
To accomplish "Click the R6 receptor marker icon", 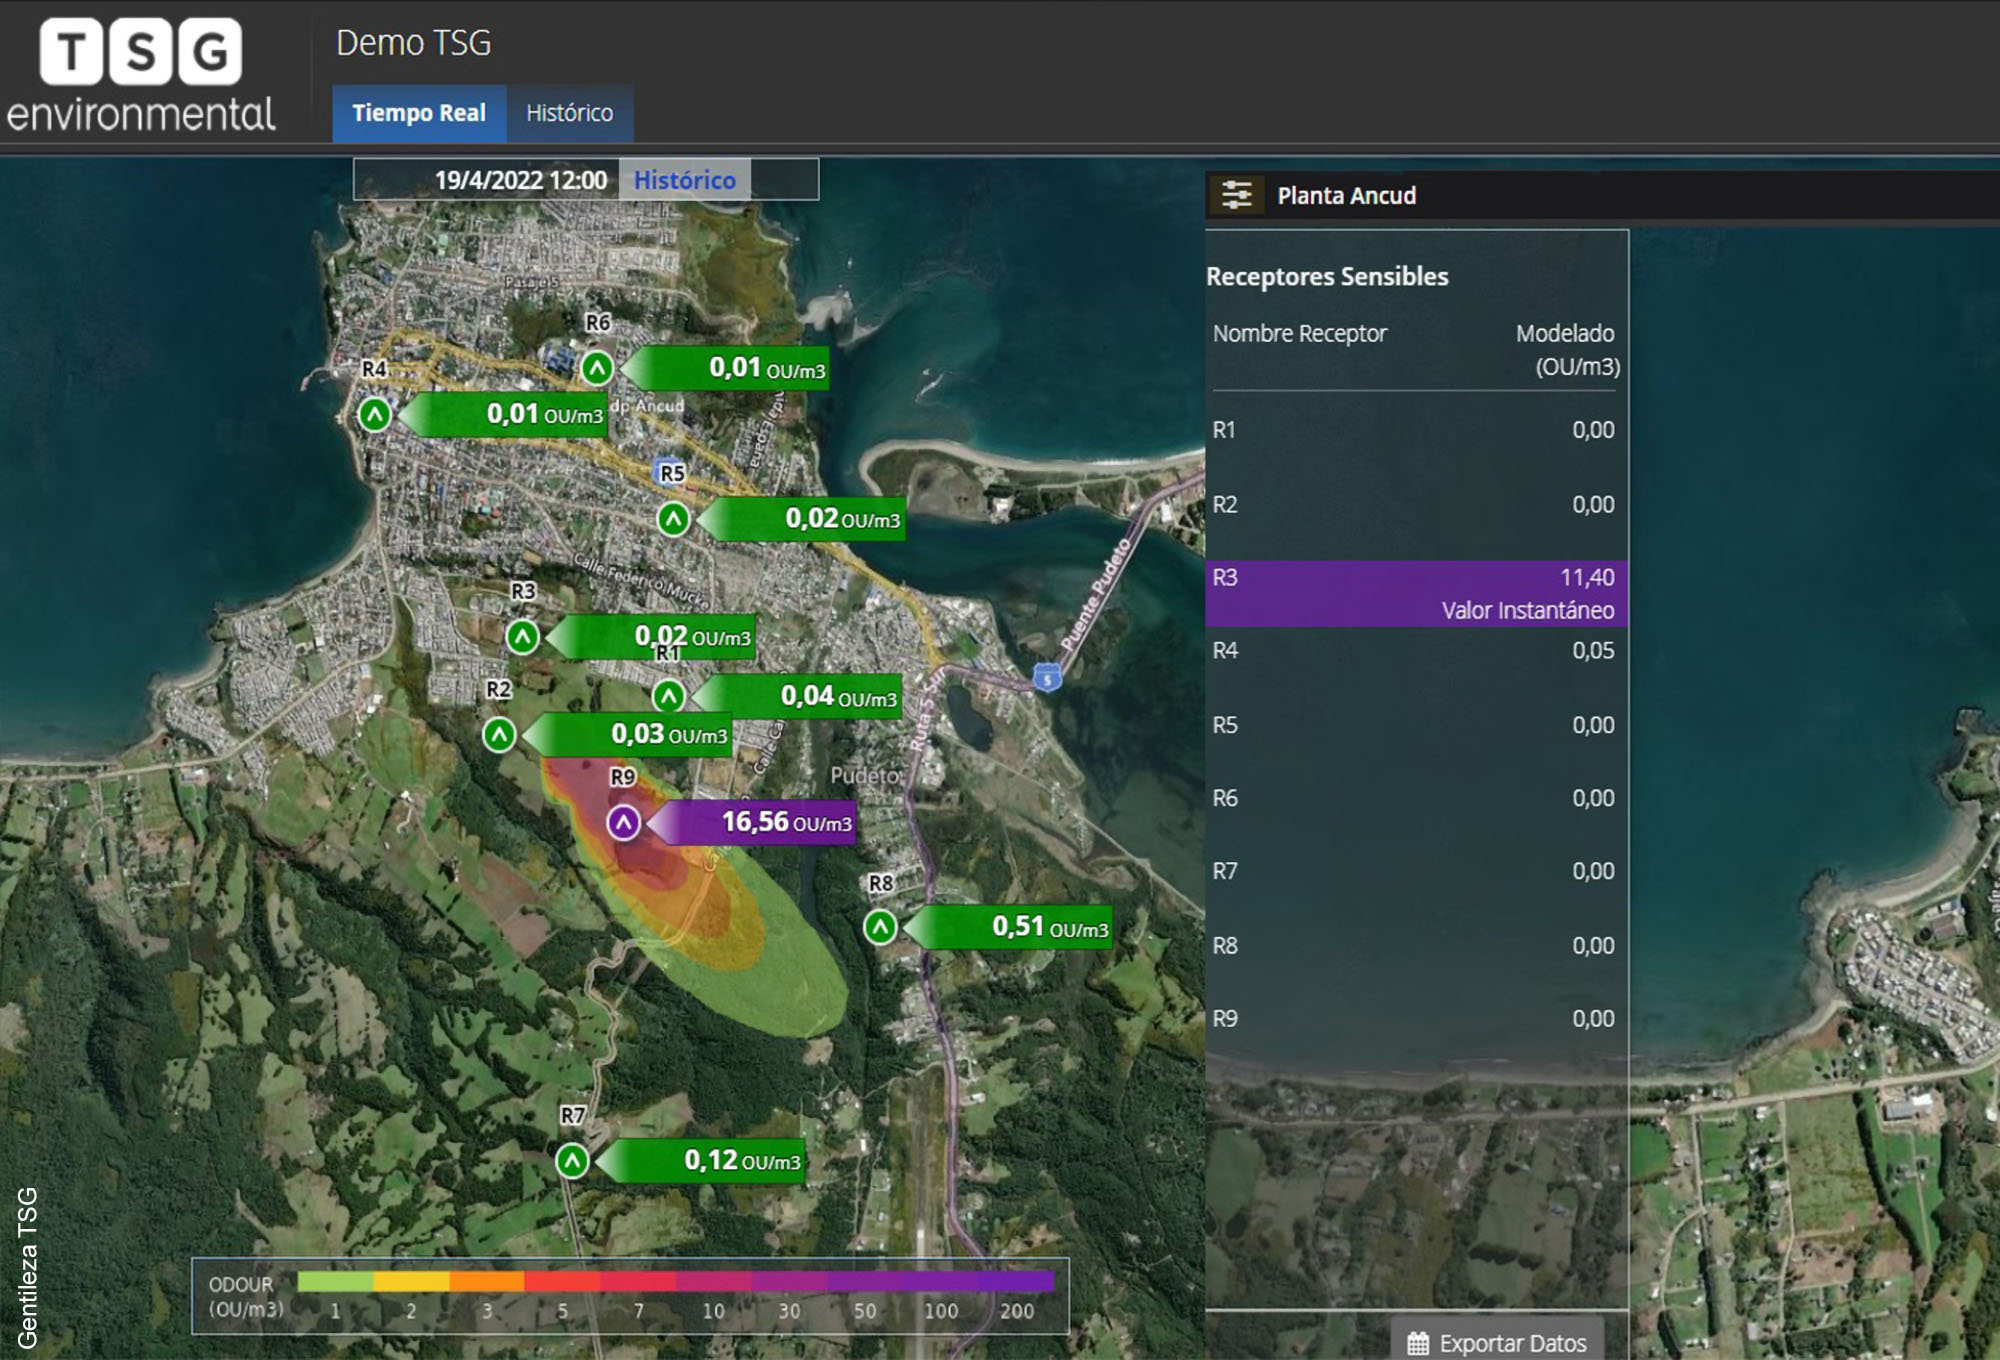I will [x=597, y=368].
